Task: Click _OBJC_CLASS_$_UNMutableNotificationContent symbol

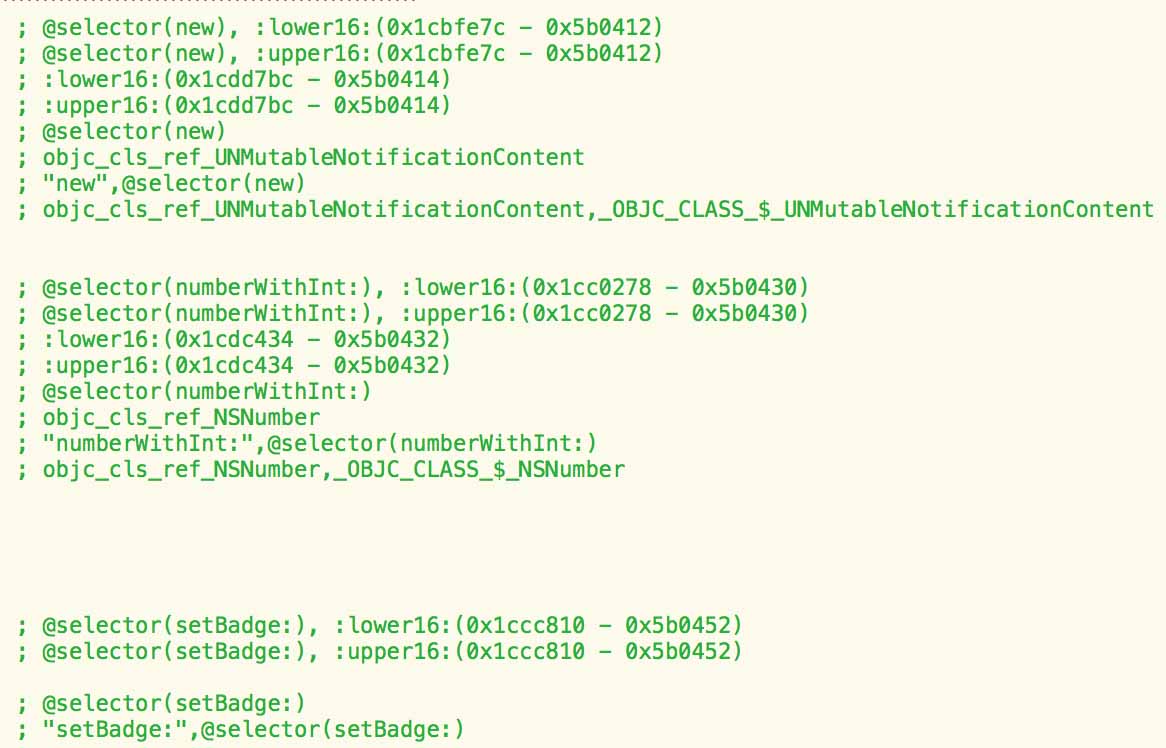Action: coord(876,210)
